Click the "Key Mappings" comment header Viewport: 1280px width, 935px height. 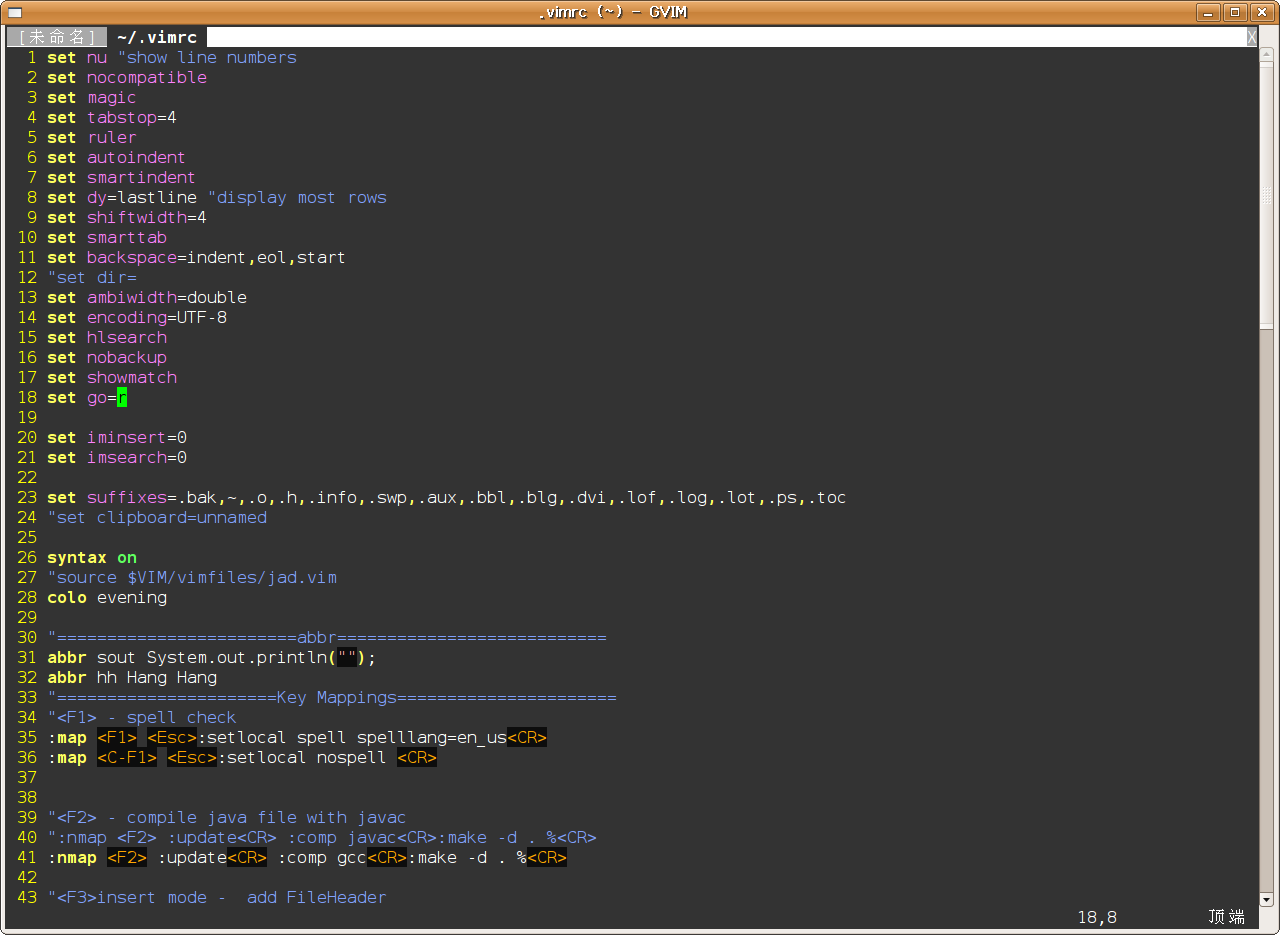[x=337, y=698]
